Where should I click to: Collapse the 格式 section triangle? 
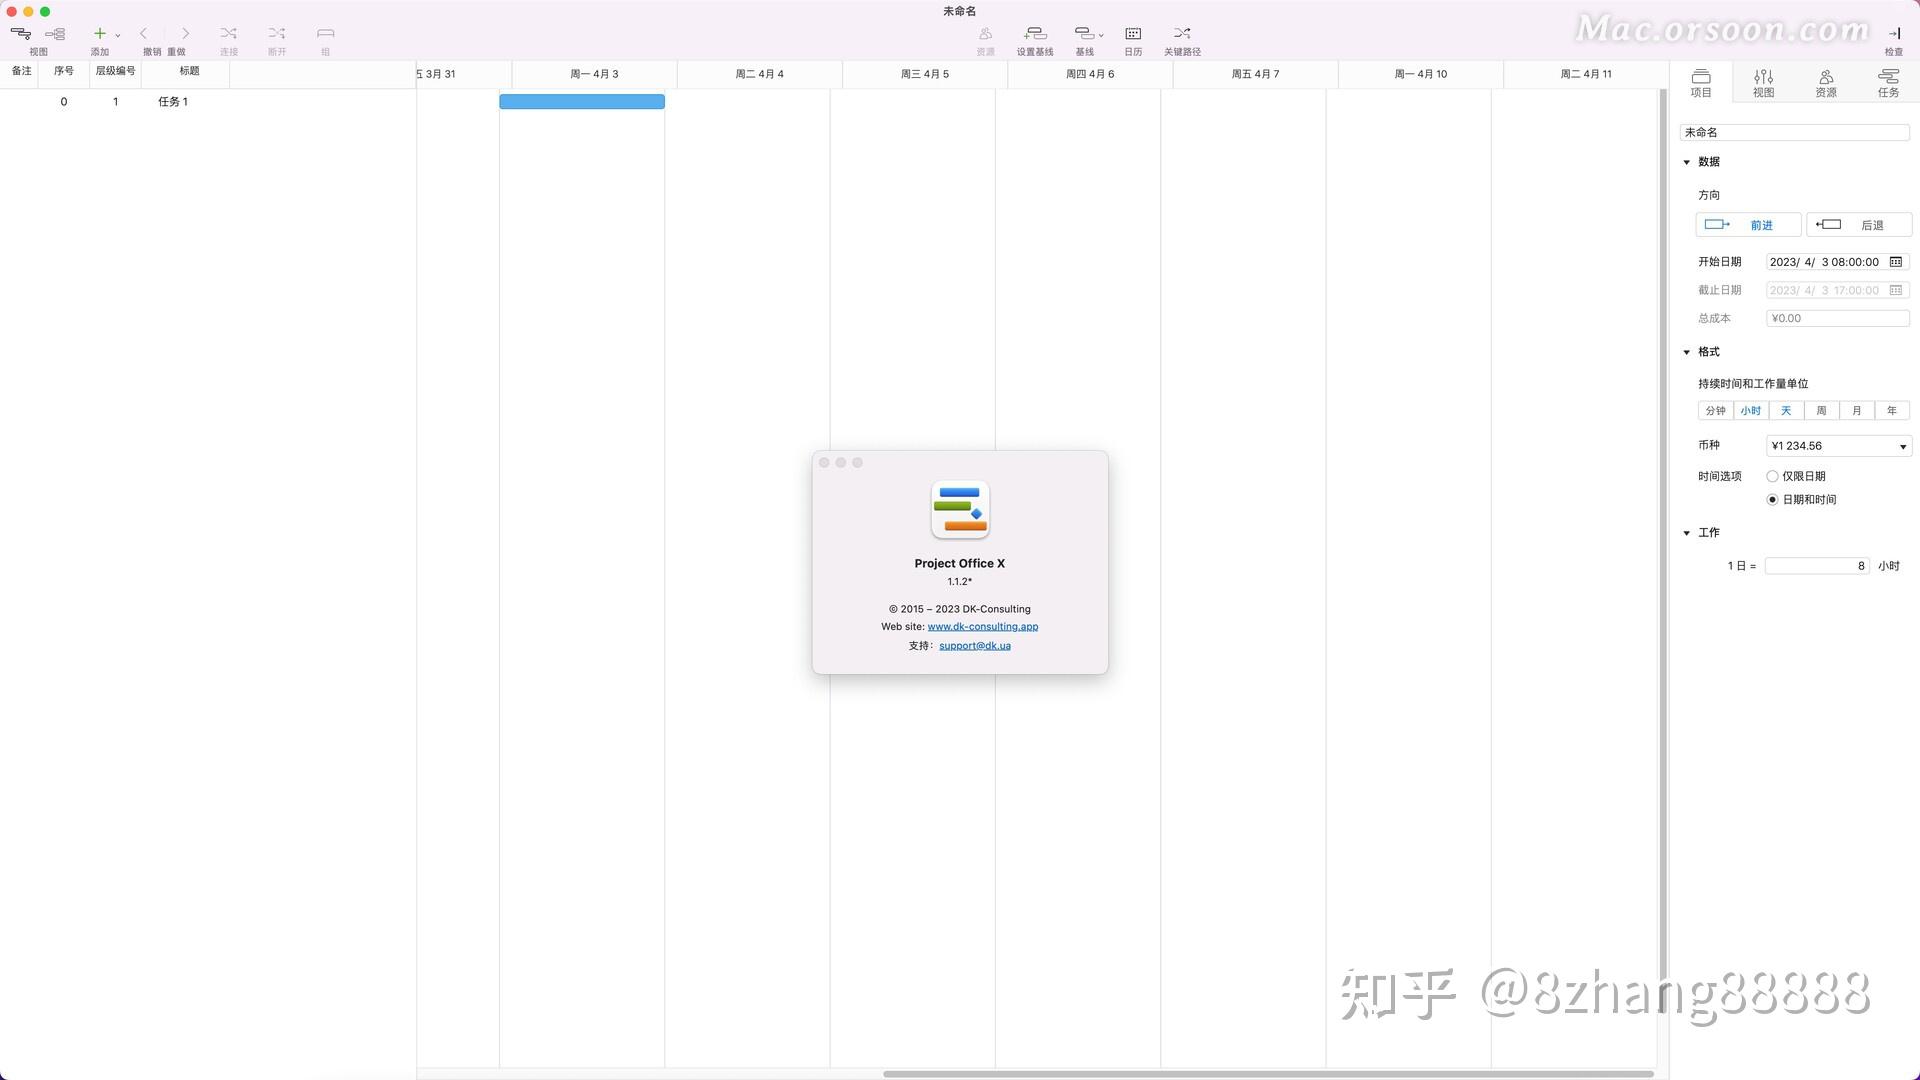(x=1687, y=352)
